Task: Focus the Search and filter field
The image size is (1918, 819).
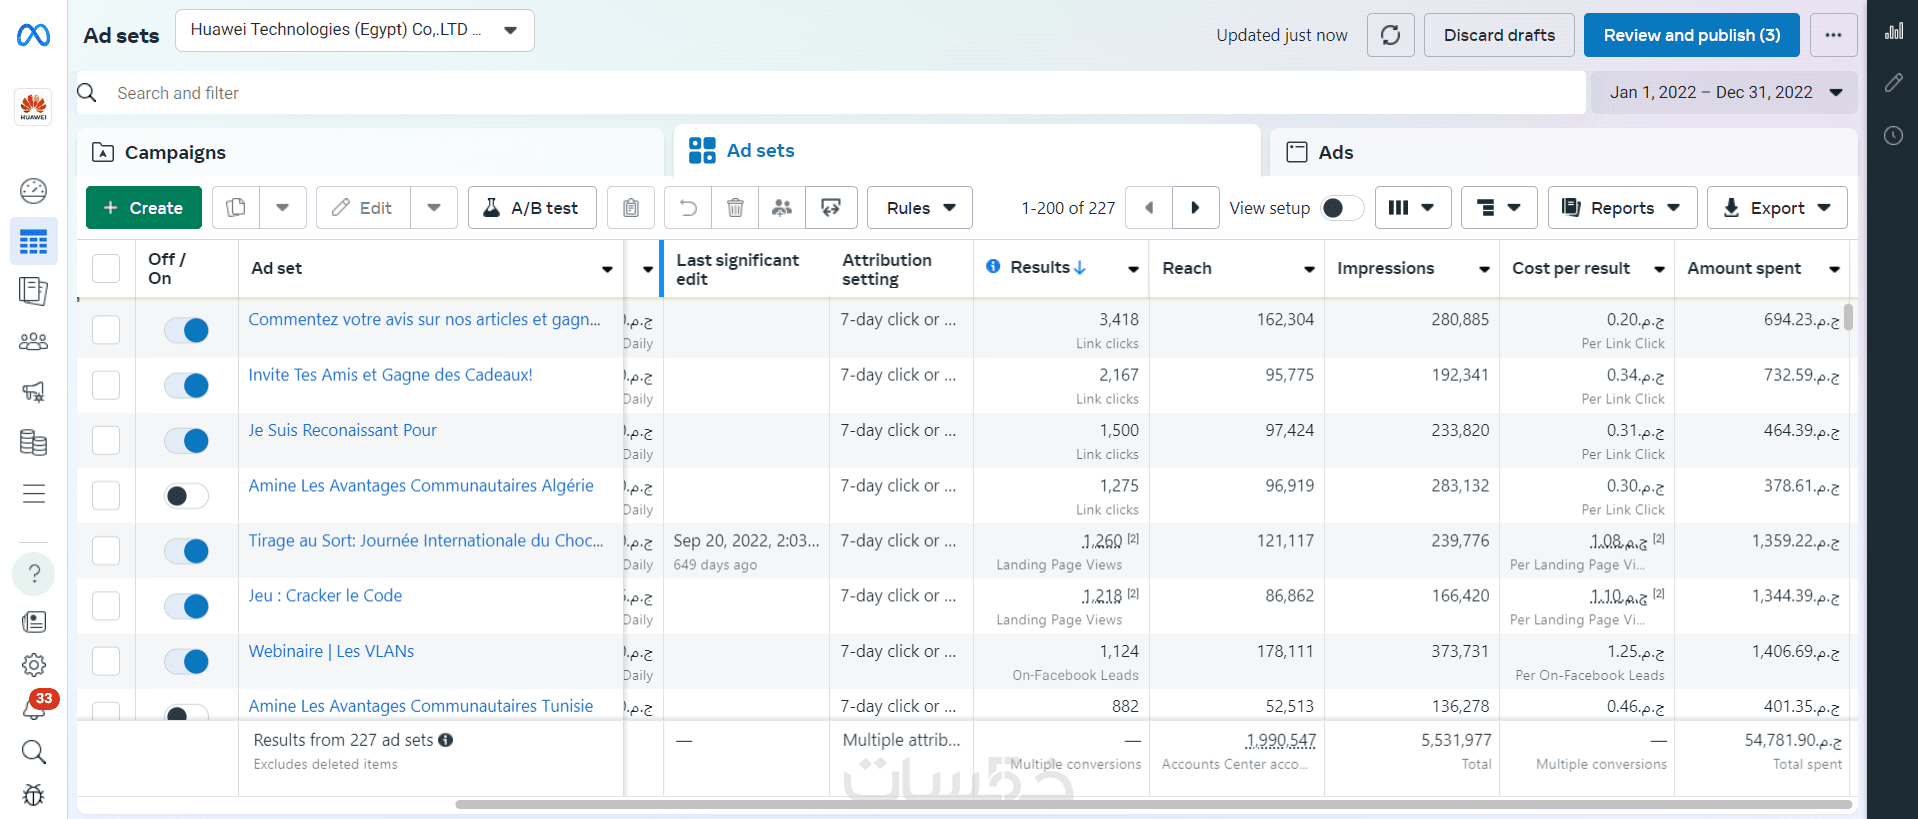Action: point(832,93)
